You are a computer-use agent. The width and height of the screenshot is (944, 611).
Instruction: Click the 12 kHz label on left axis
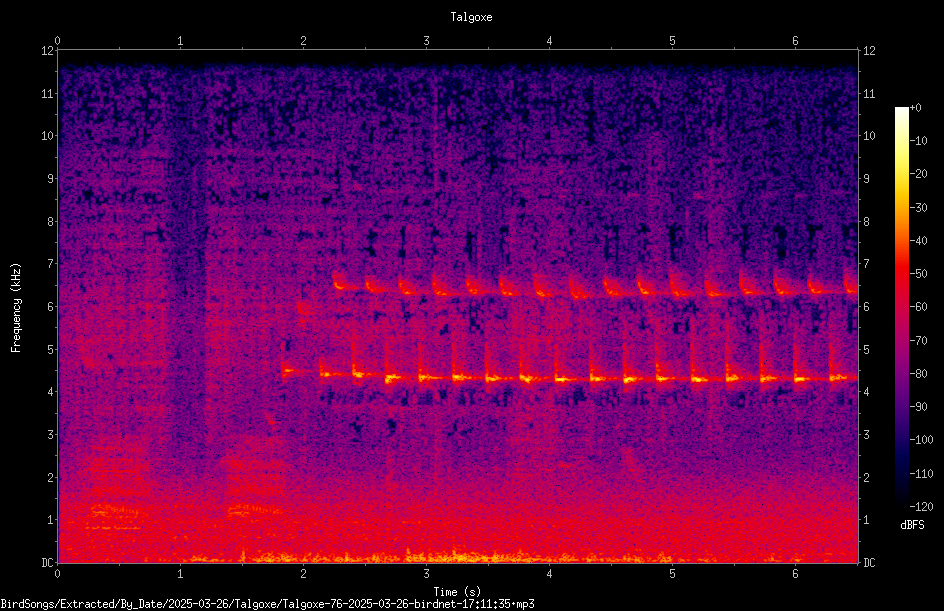pos(48,51)
